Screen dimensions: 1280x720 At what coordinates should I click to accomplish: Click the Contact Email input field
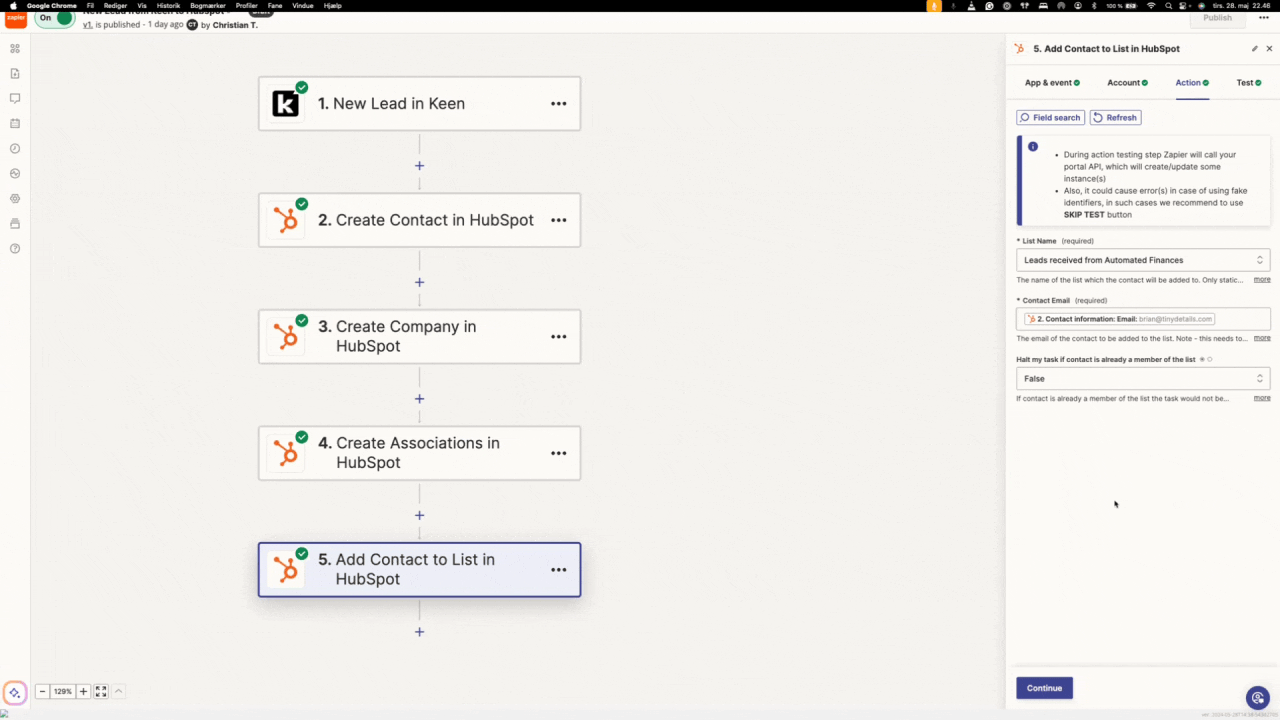tap(1143, 319)
